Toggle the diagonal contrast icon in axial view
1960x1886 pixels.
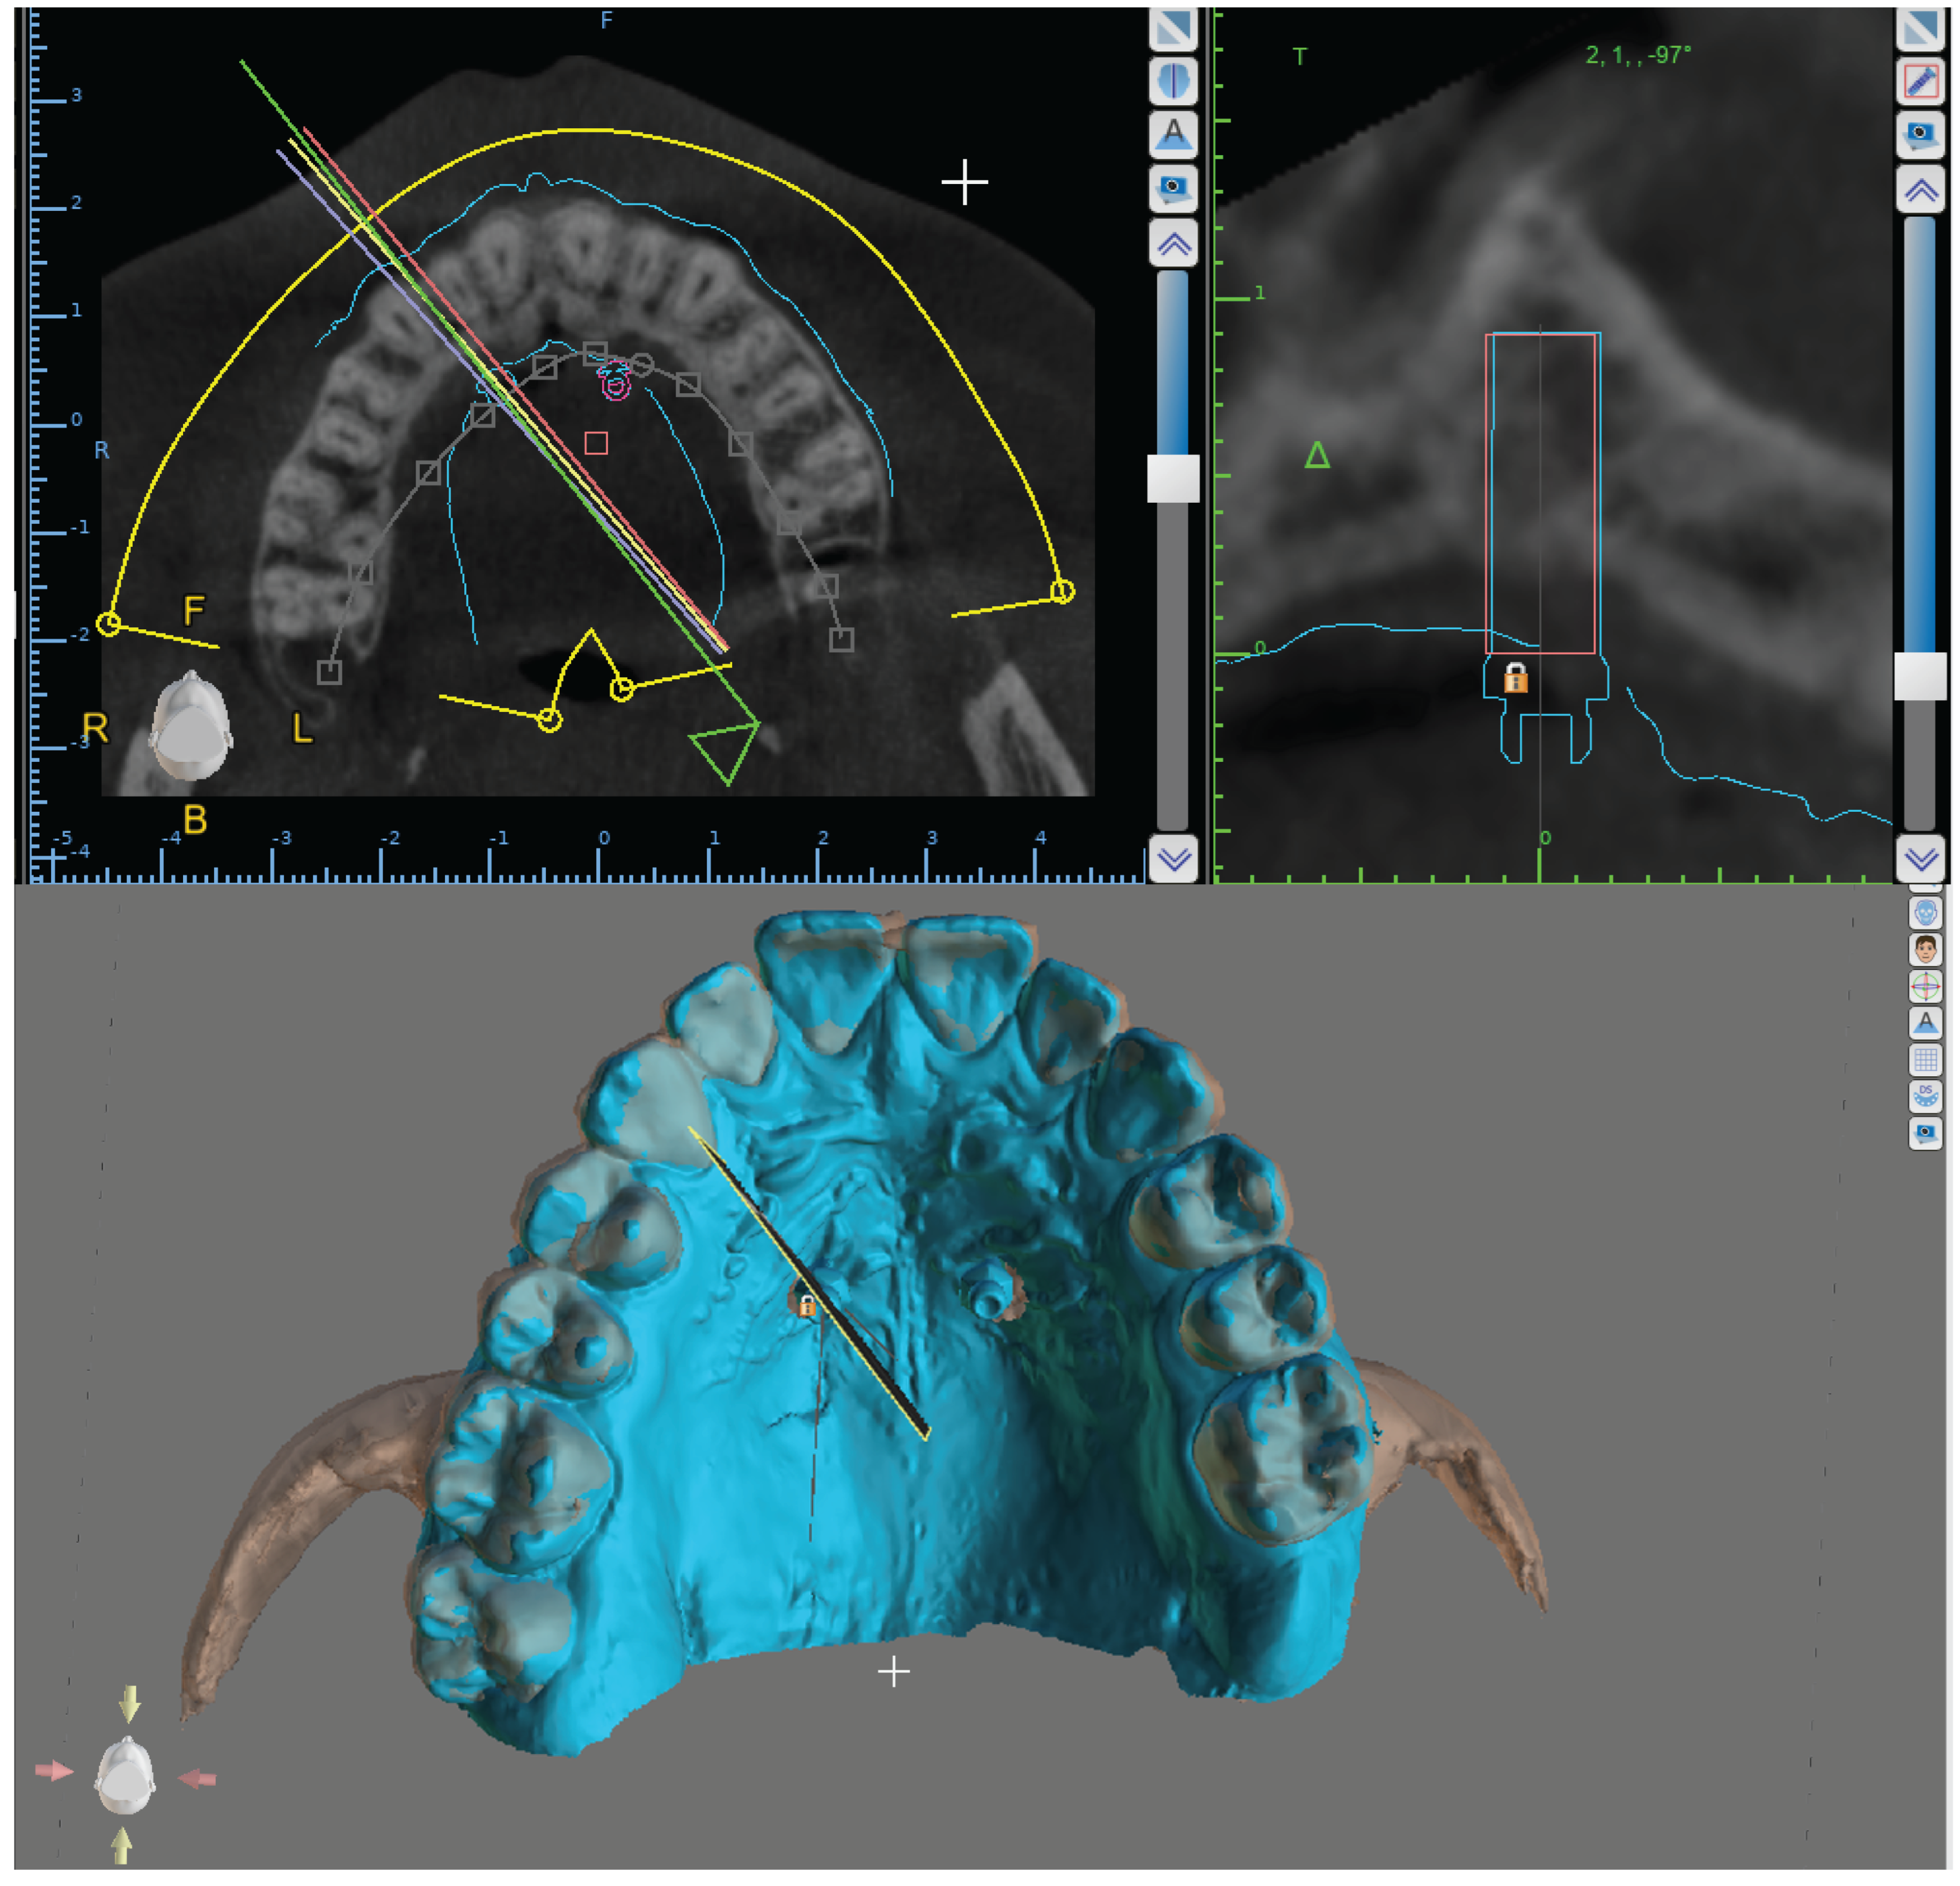click(x=1173, y=28)
